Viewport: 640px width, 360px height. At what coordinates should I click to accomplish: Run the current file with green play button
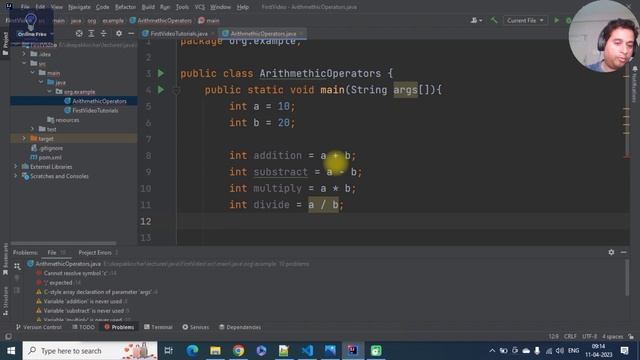556,20
